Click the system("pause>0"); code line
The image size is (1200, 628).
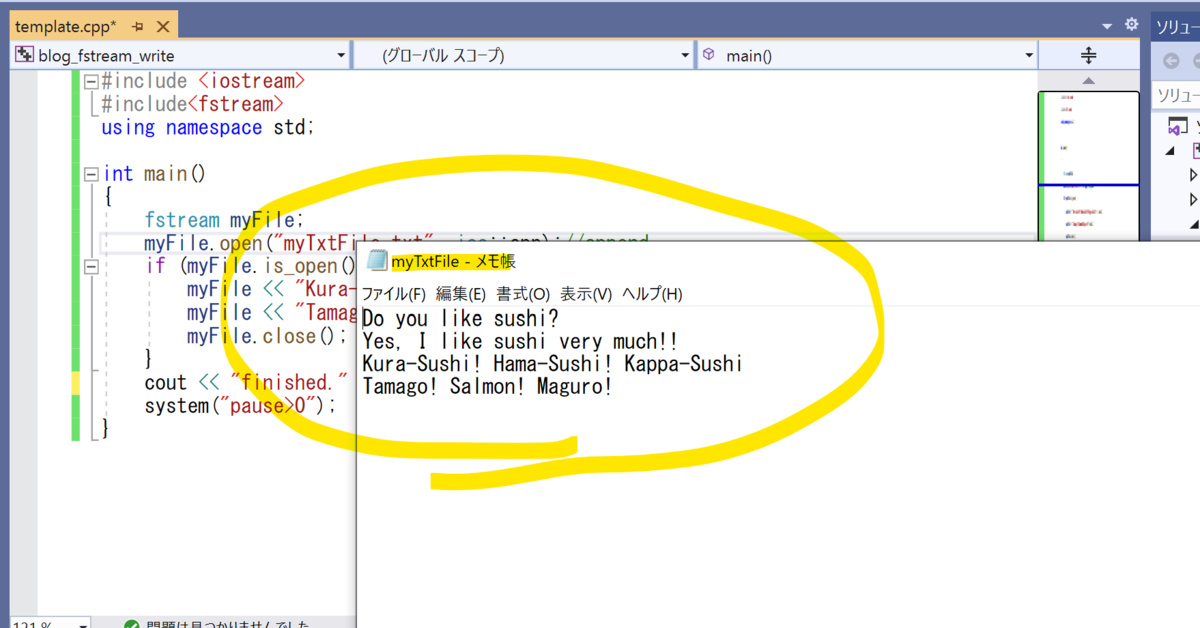point(240,405)
